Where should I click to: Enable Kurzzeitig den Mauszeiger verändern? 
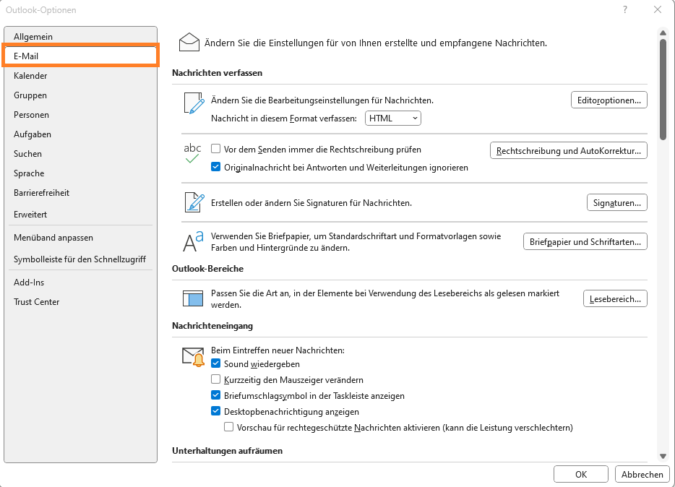(216, 379)
